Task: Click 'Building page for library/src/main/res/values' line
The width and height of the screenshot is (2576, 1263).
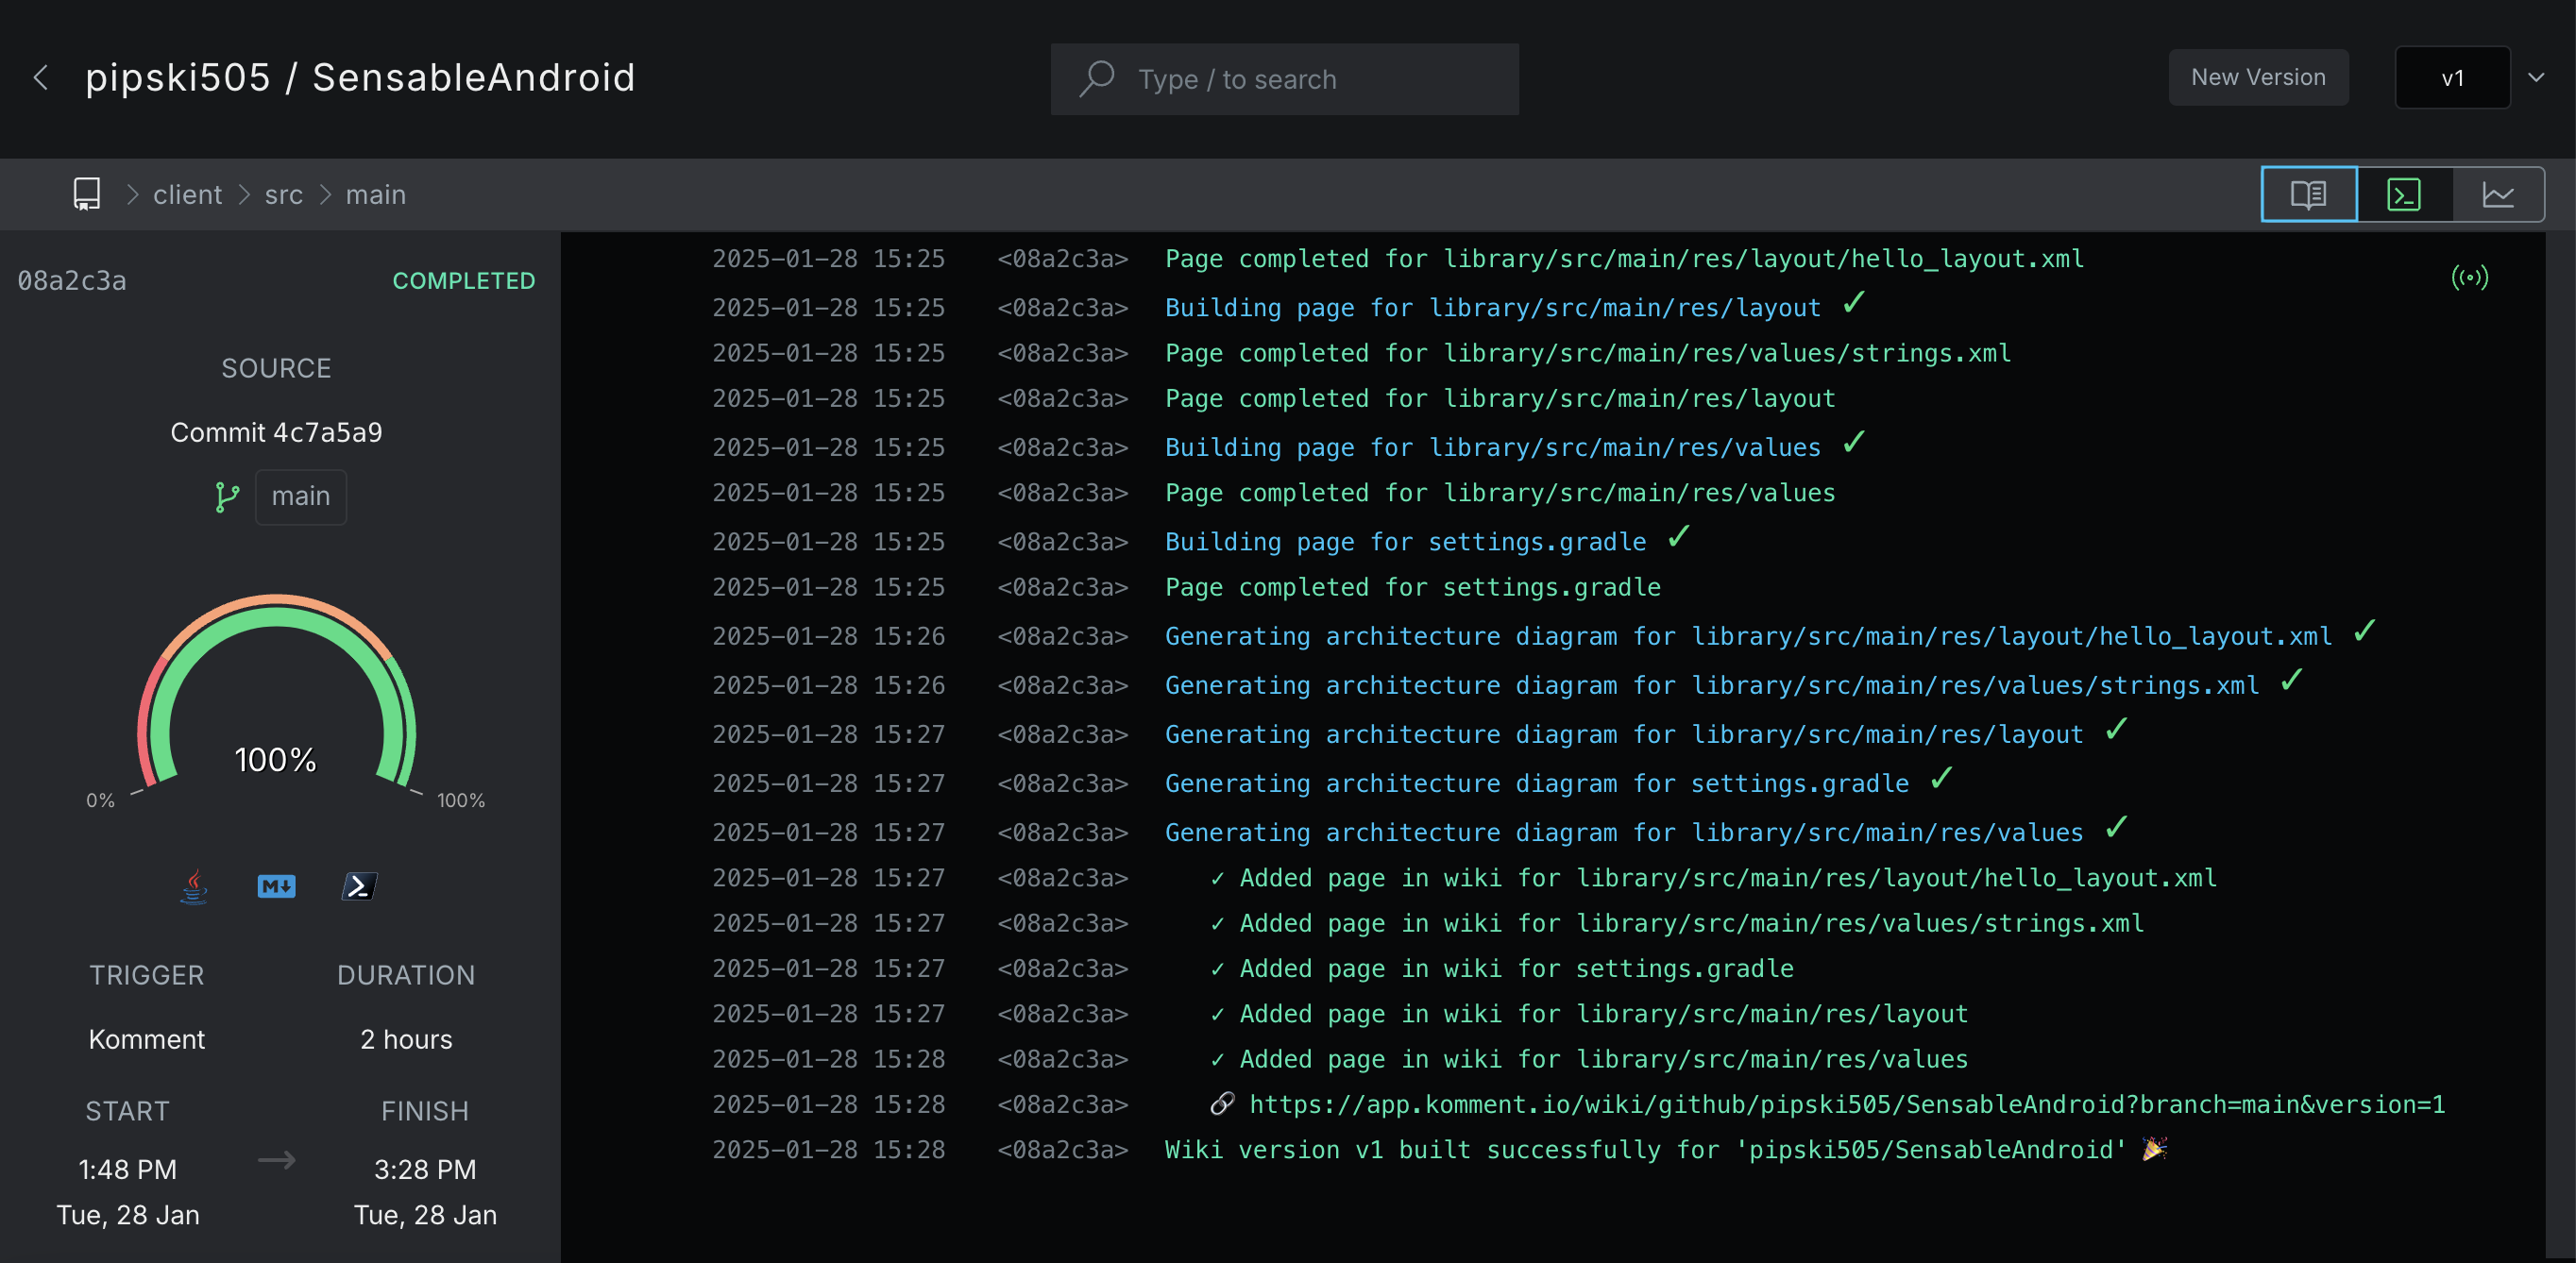Action: (x=1492, y=447)
